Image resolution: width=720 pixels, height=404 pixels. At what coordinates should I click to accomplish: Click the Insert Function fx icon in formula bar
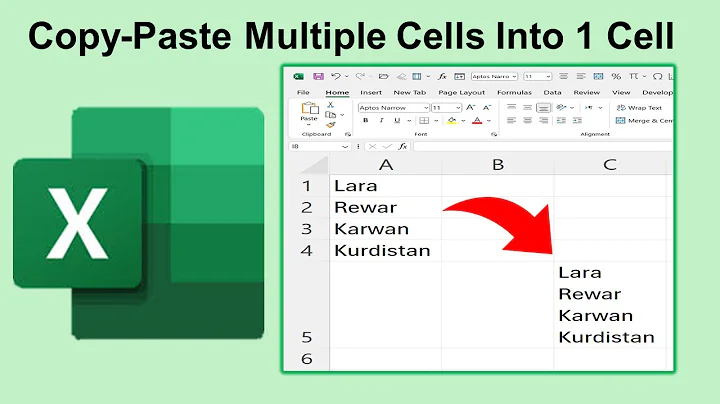pyautogui.click(x=403, y=146)
